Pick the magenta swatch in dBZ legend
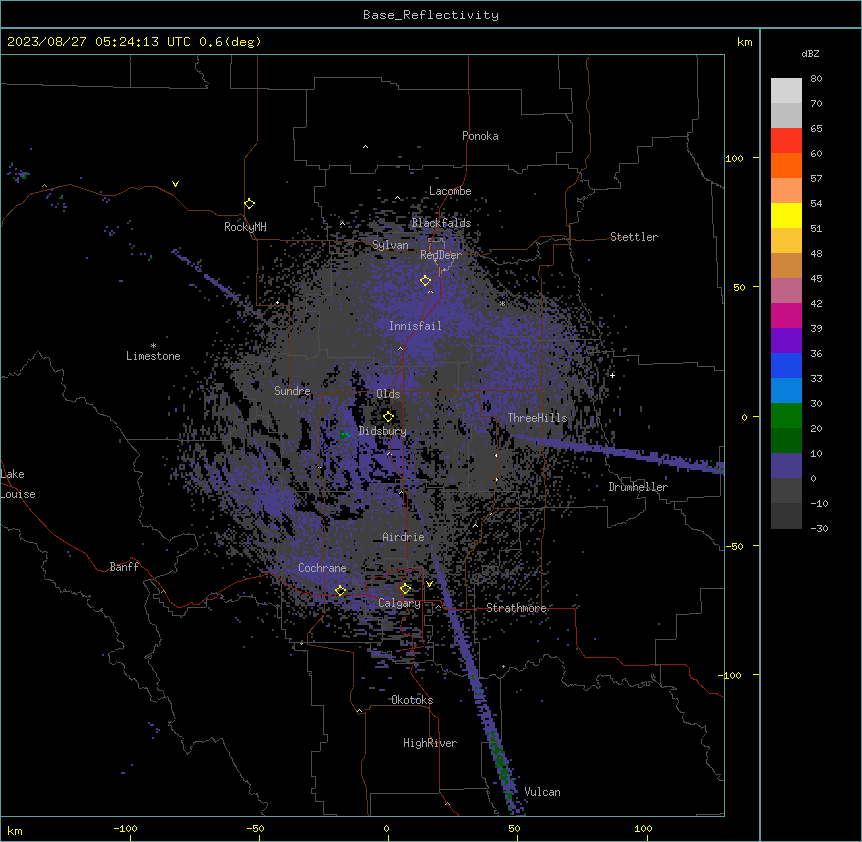Image resolution: width=862 pixels, height=842 pixels. coord(786,316)
